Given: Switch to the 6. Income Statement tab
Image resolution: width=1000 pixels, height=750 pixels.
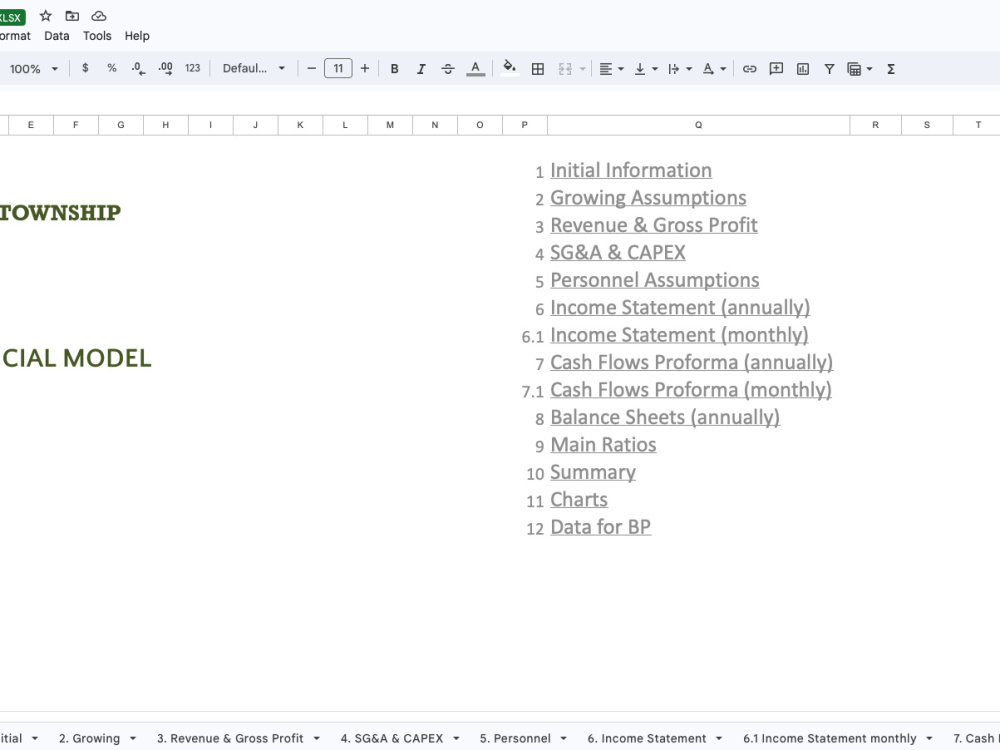Looking at the screenshot, I should pyautogui.click(x=647, y=738).
